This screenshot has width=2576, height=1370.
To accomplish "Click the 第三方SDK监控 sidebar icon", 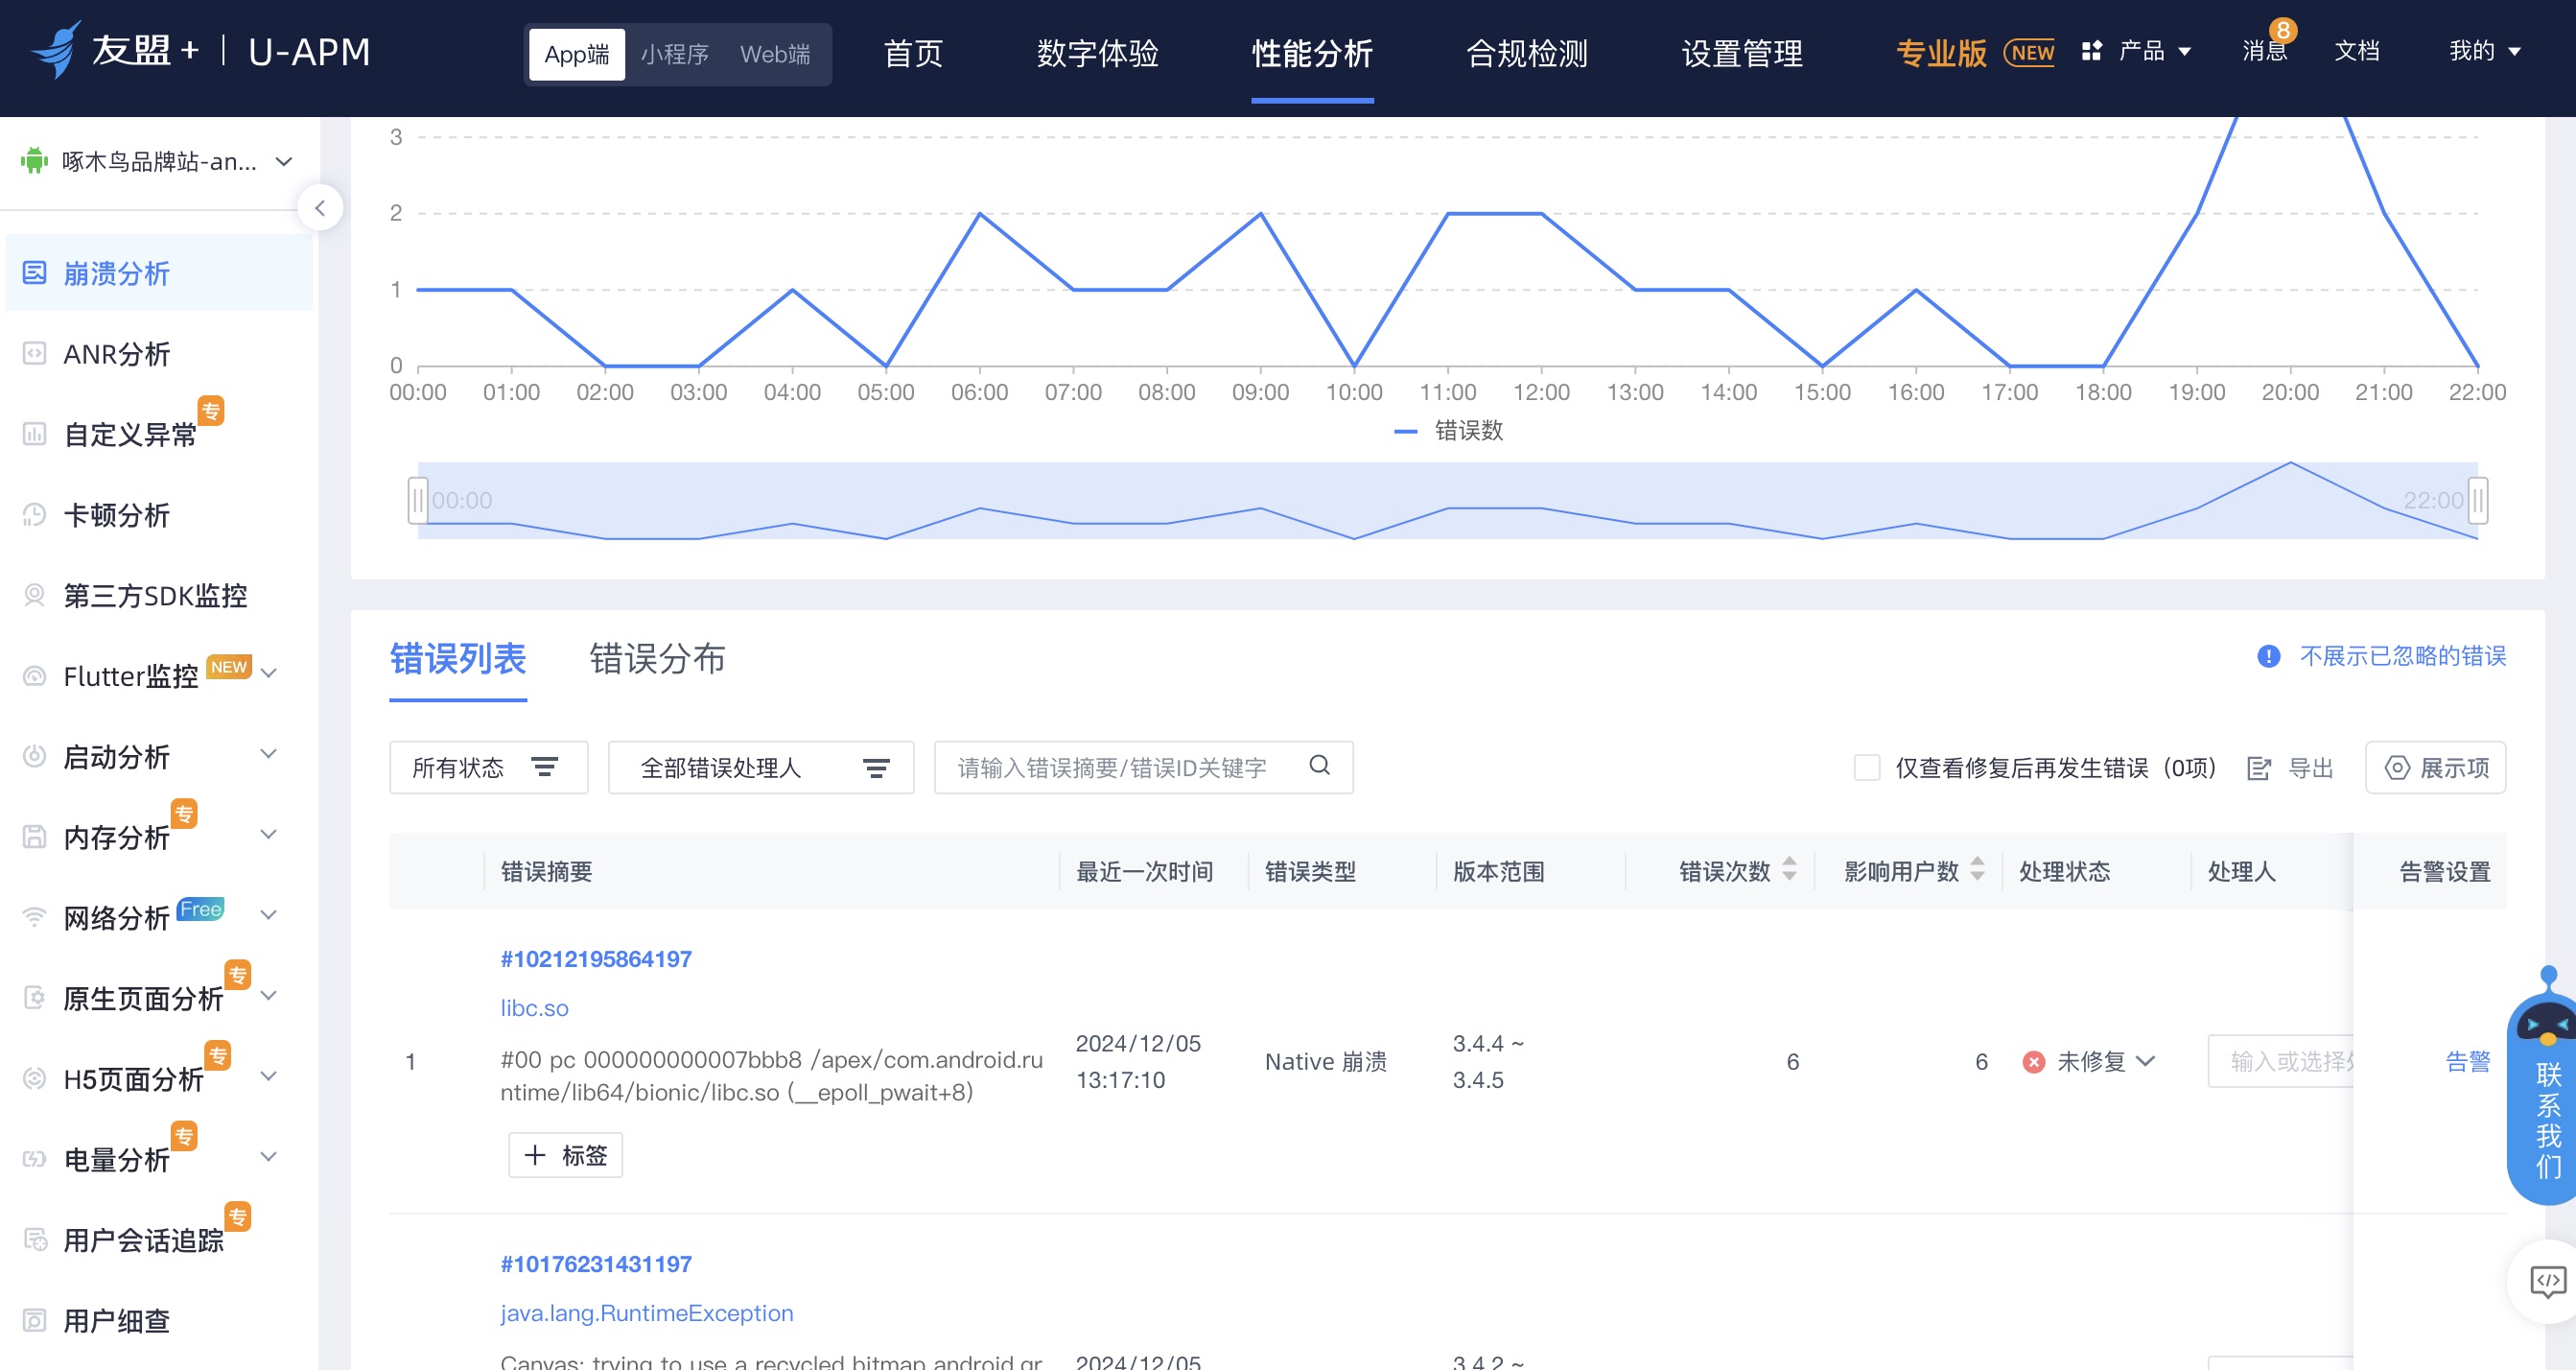I will click(34, 595).
